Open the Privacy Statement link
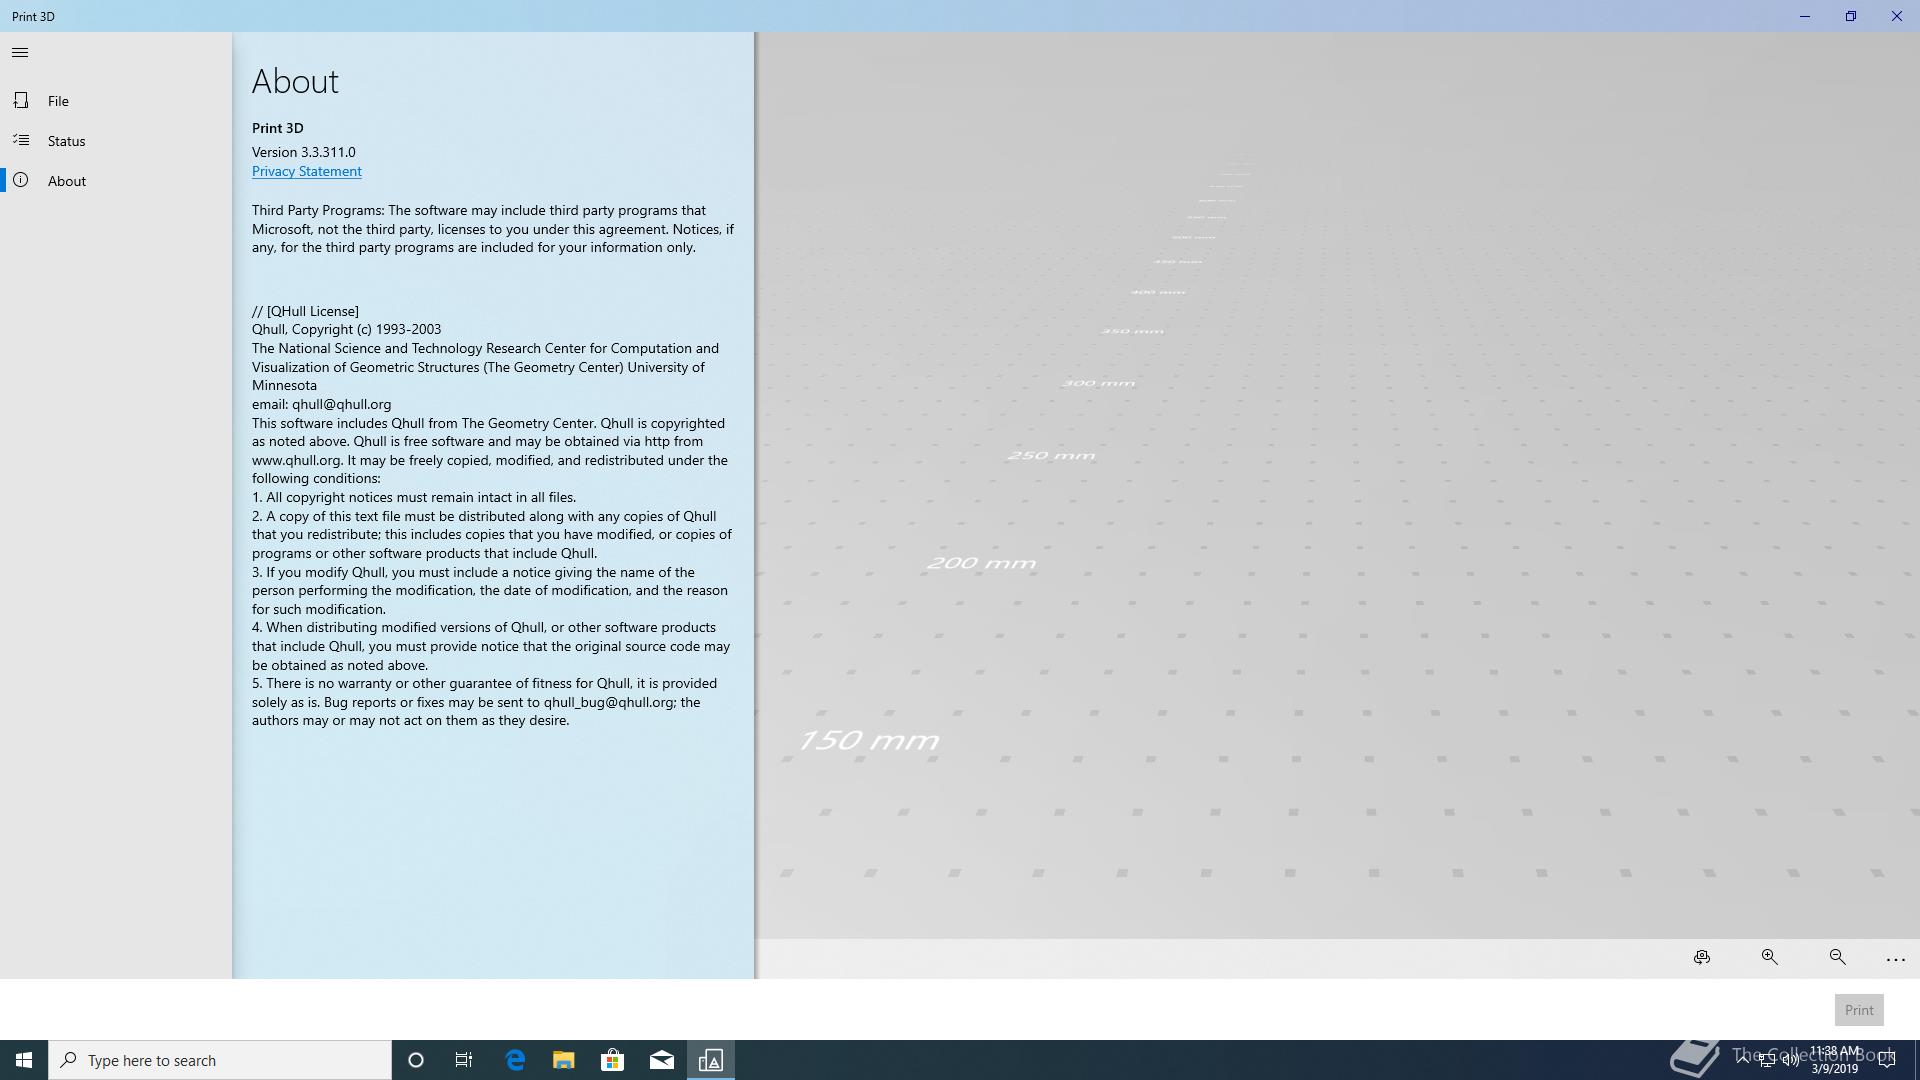Screen dimensions: 1920x1080 306,171
